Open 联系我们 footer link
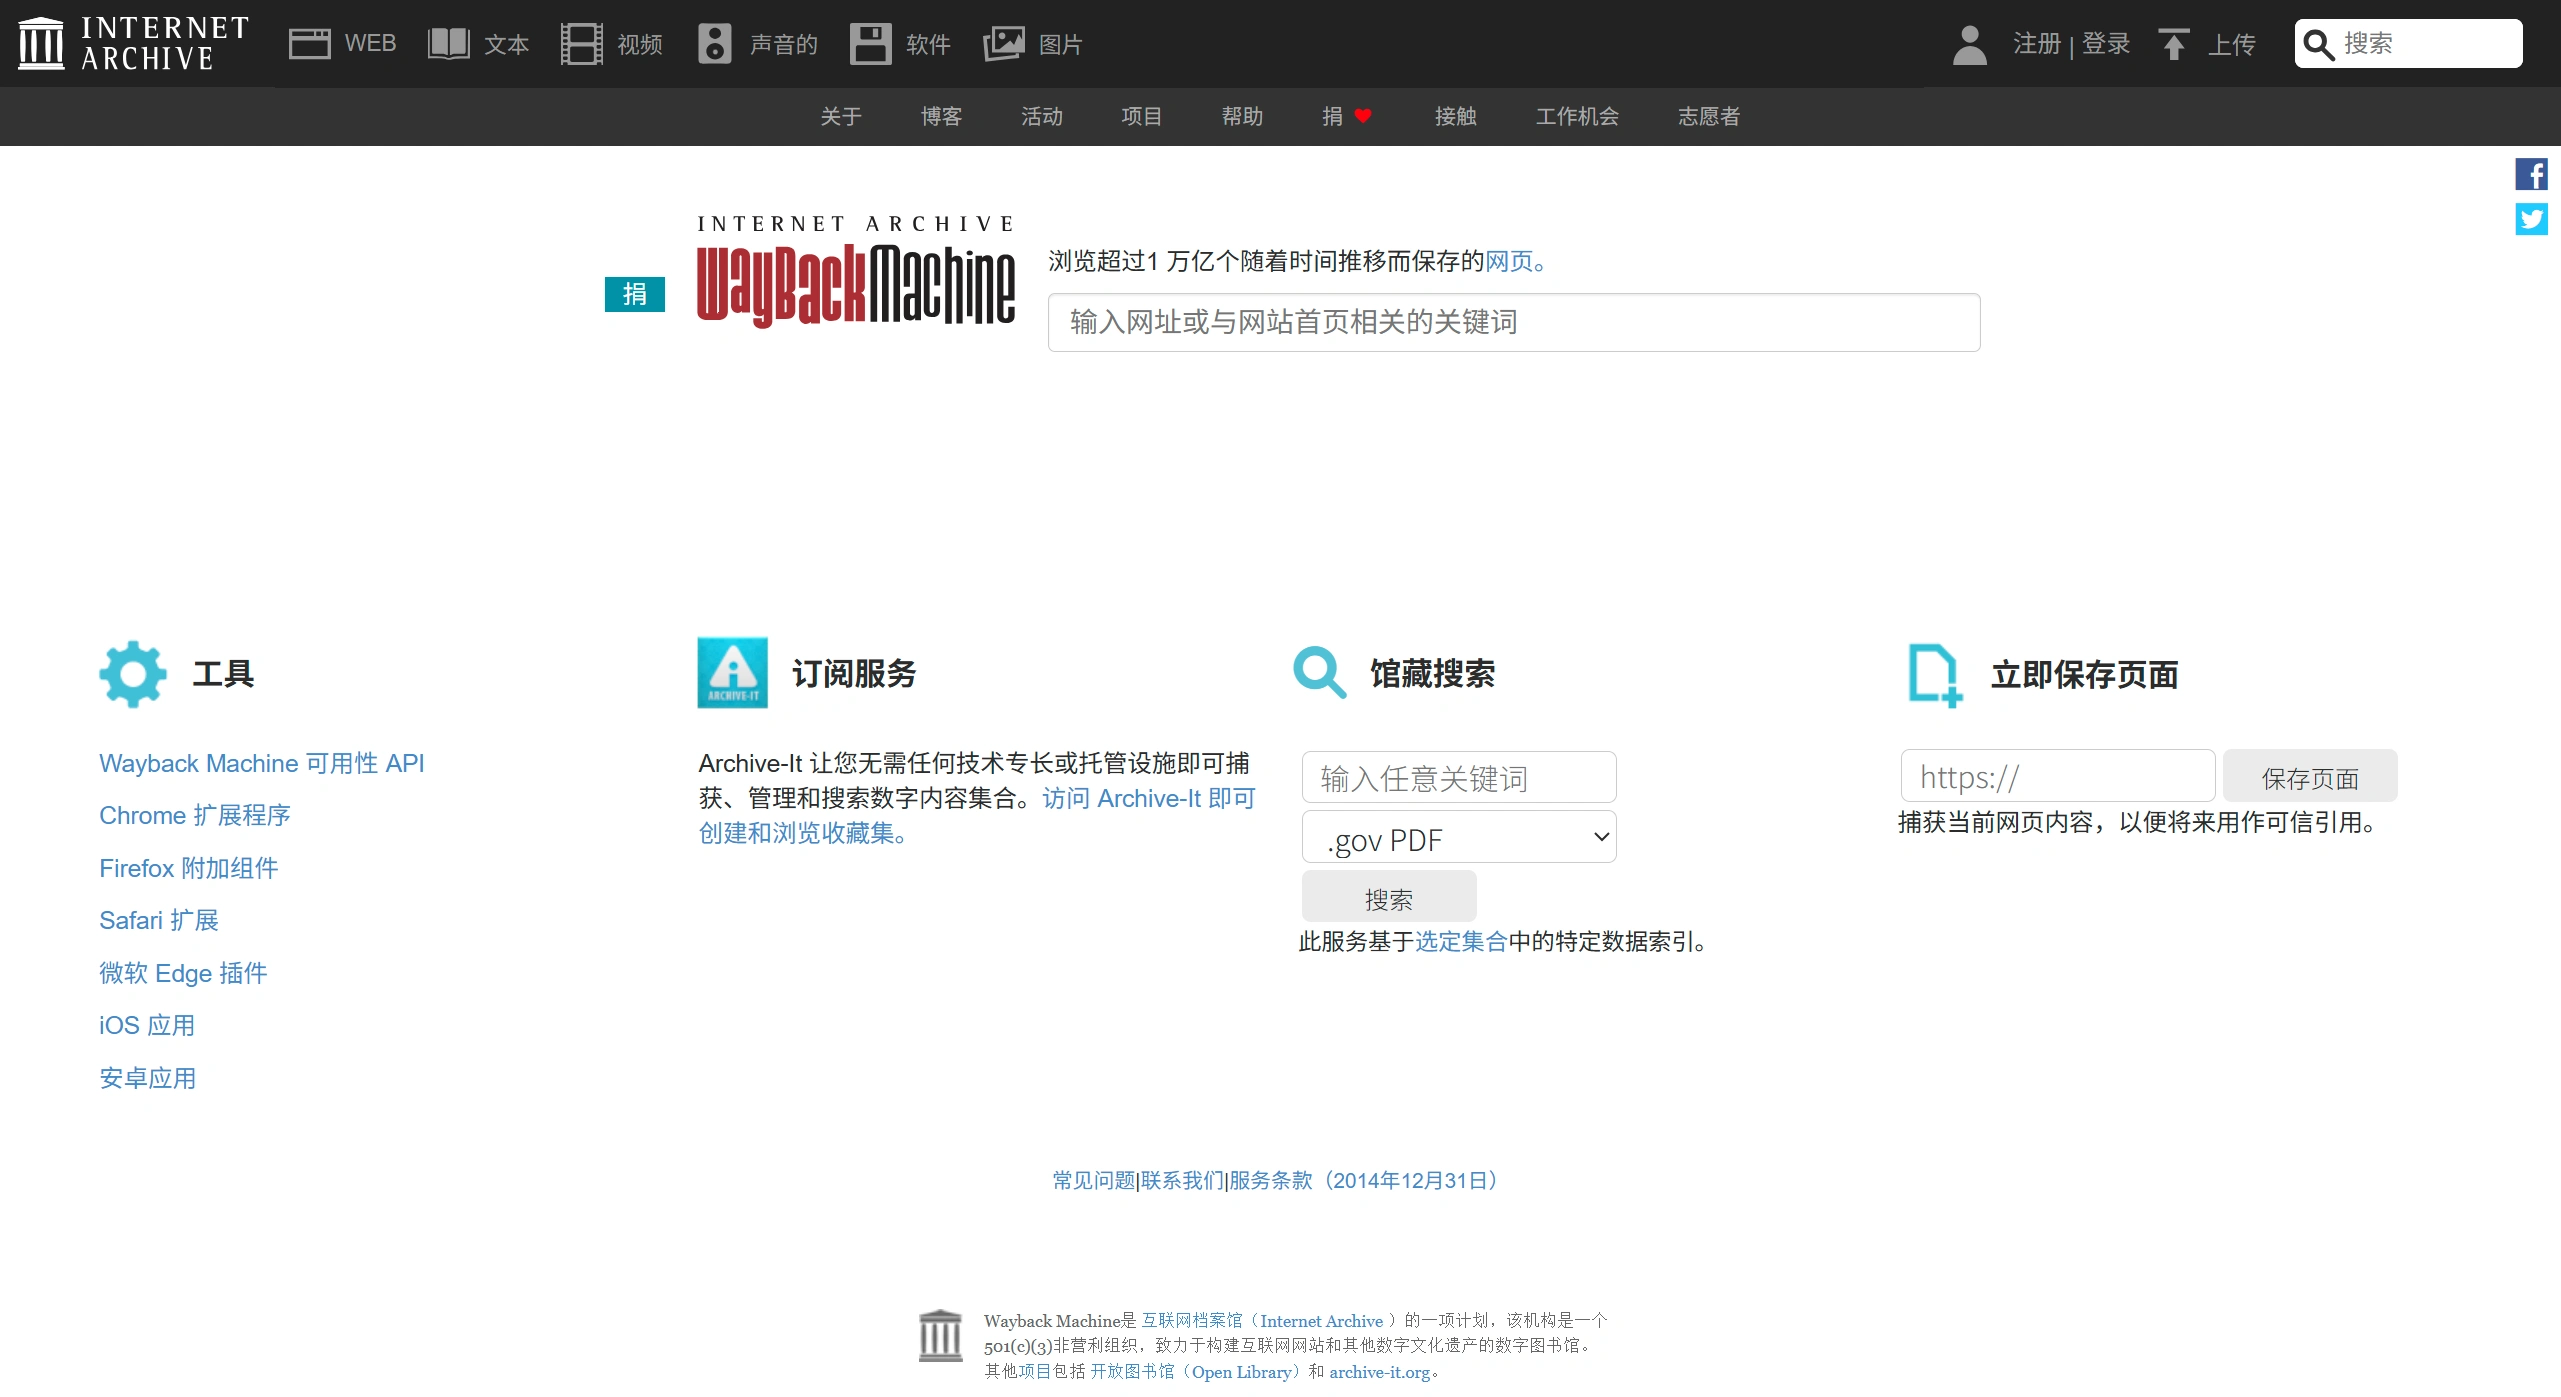2561x1397 pixels. click(x=1183, y=1180)
